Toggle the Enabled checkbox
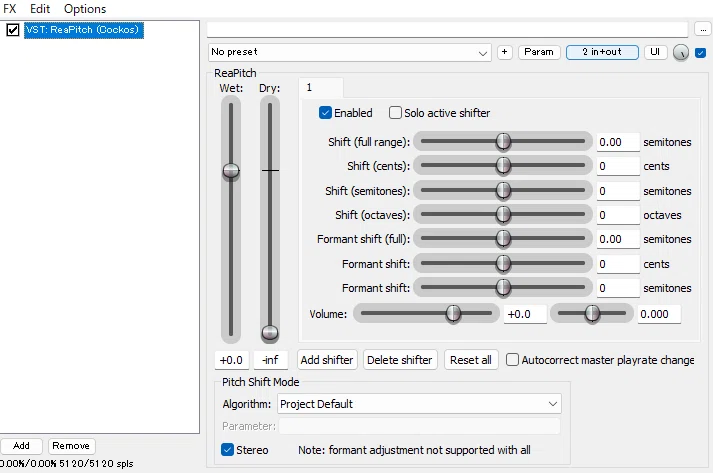The image size is (713, 473). pos(325,113)
